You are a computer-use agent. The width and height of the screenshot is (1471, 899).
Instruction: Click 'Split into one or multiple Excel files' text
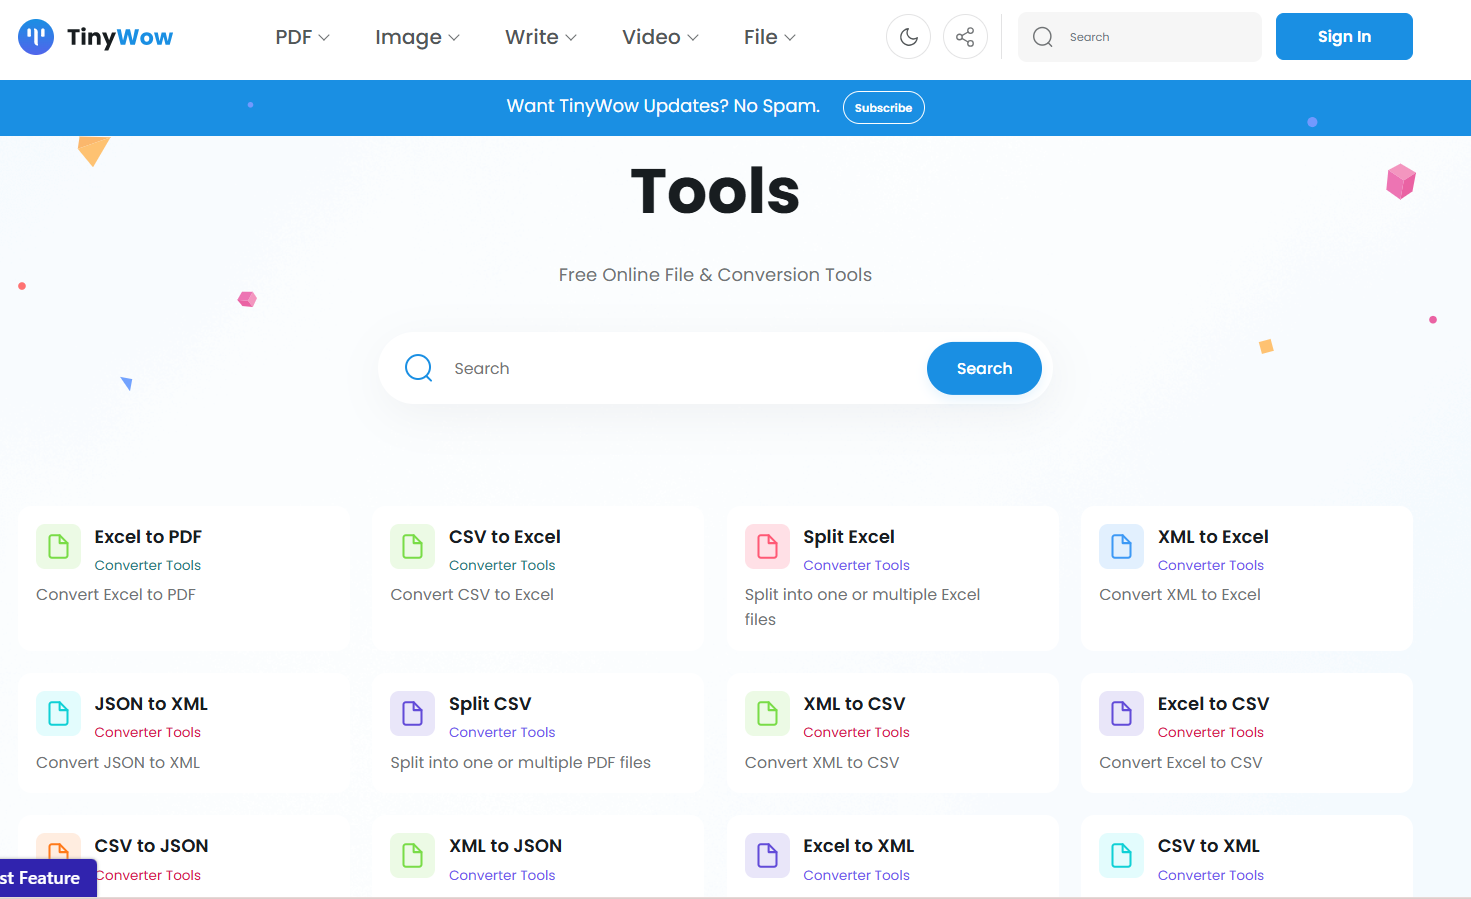[x=862, y=607]
